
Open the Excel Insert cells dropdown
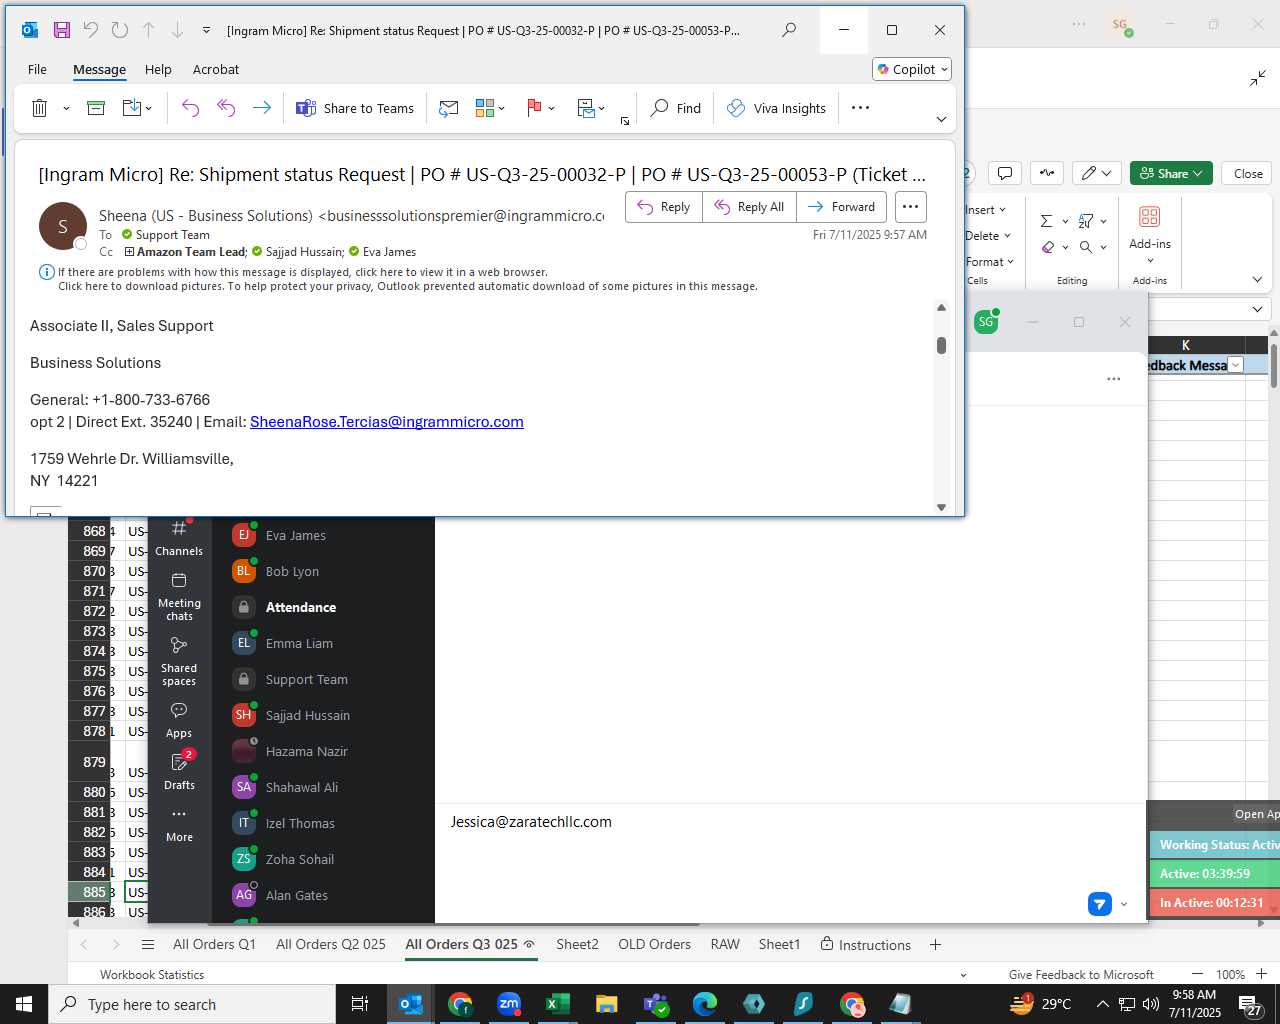[x=986, y=210]
